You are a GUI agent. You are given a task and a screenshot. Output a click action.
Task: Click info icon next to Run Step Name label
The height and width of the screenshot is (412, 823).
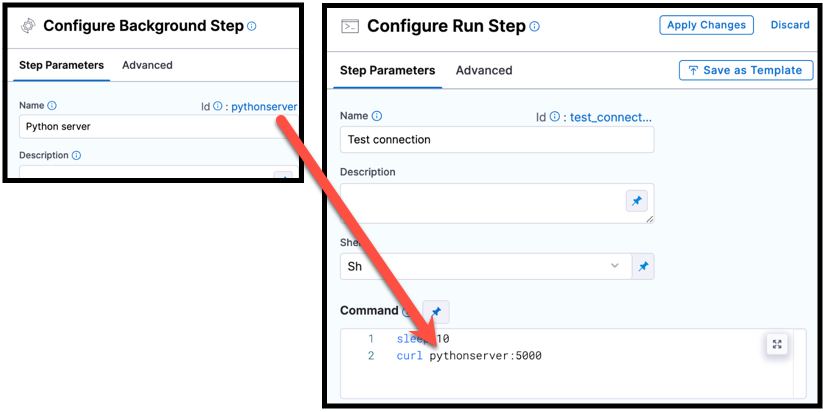click(x=377, y=116)
